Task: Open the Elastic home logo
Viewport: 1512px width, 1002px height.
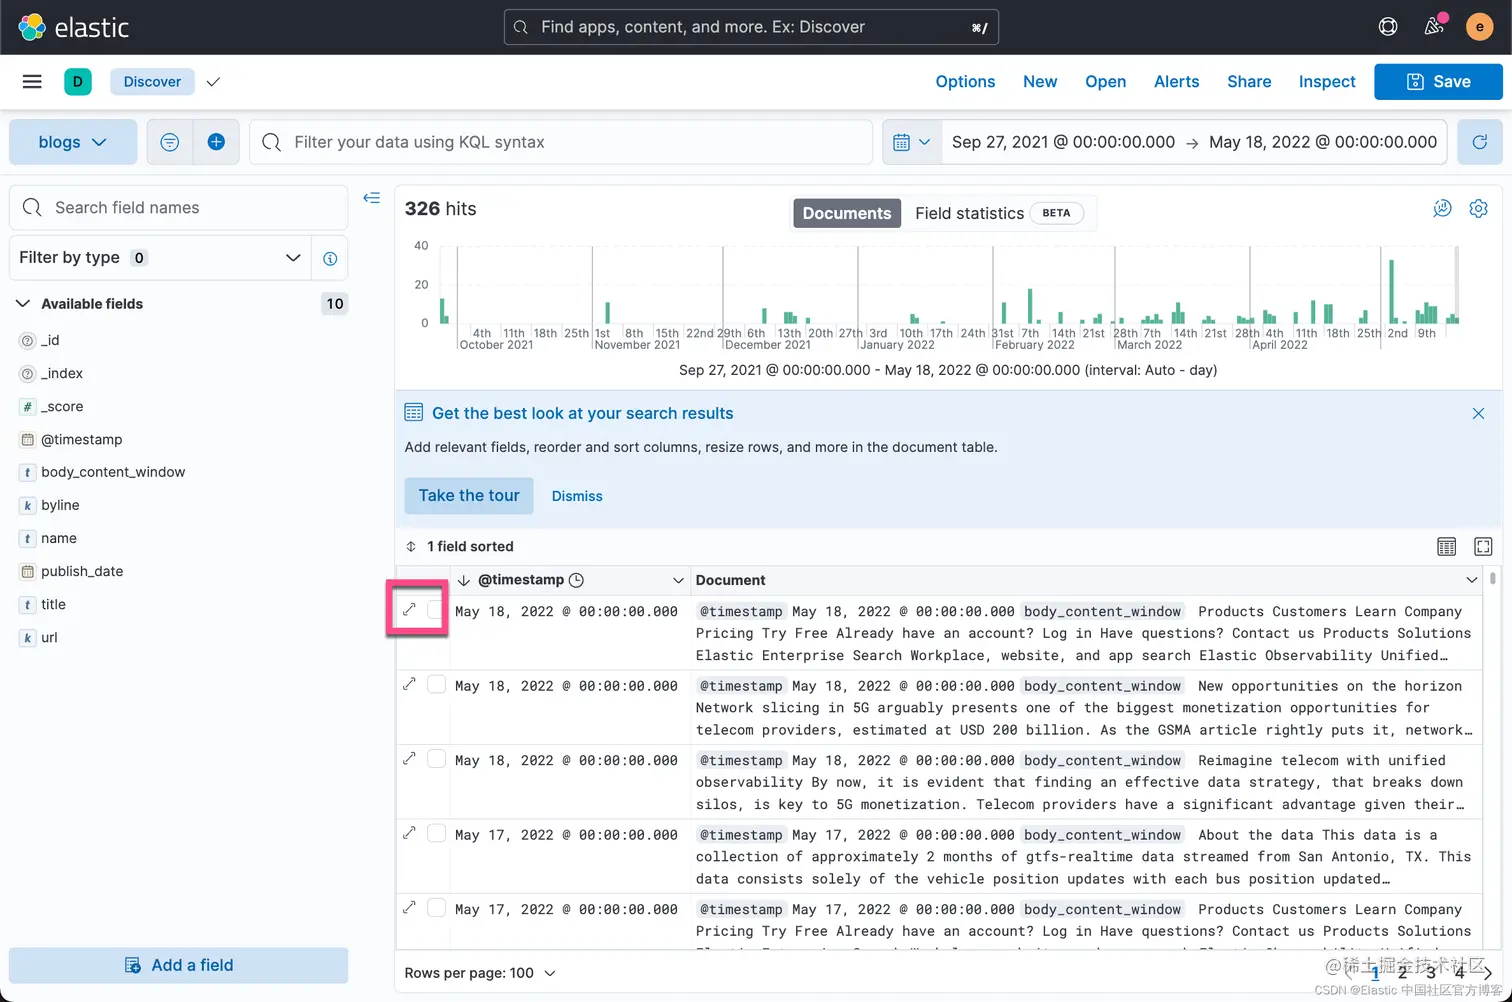Action: point(74,27)
